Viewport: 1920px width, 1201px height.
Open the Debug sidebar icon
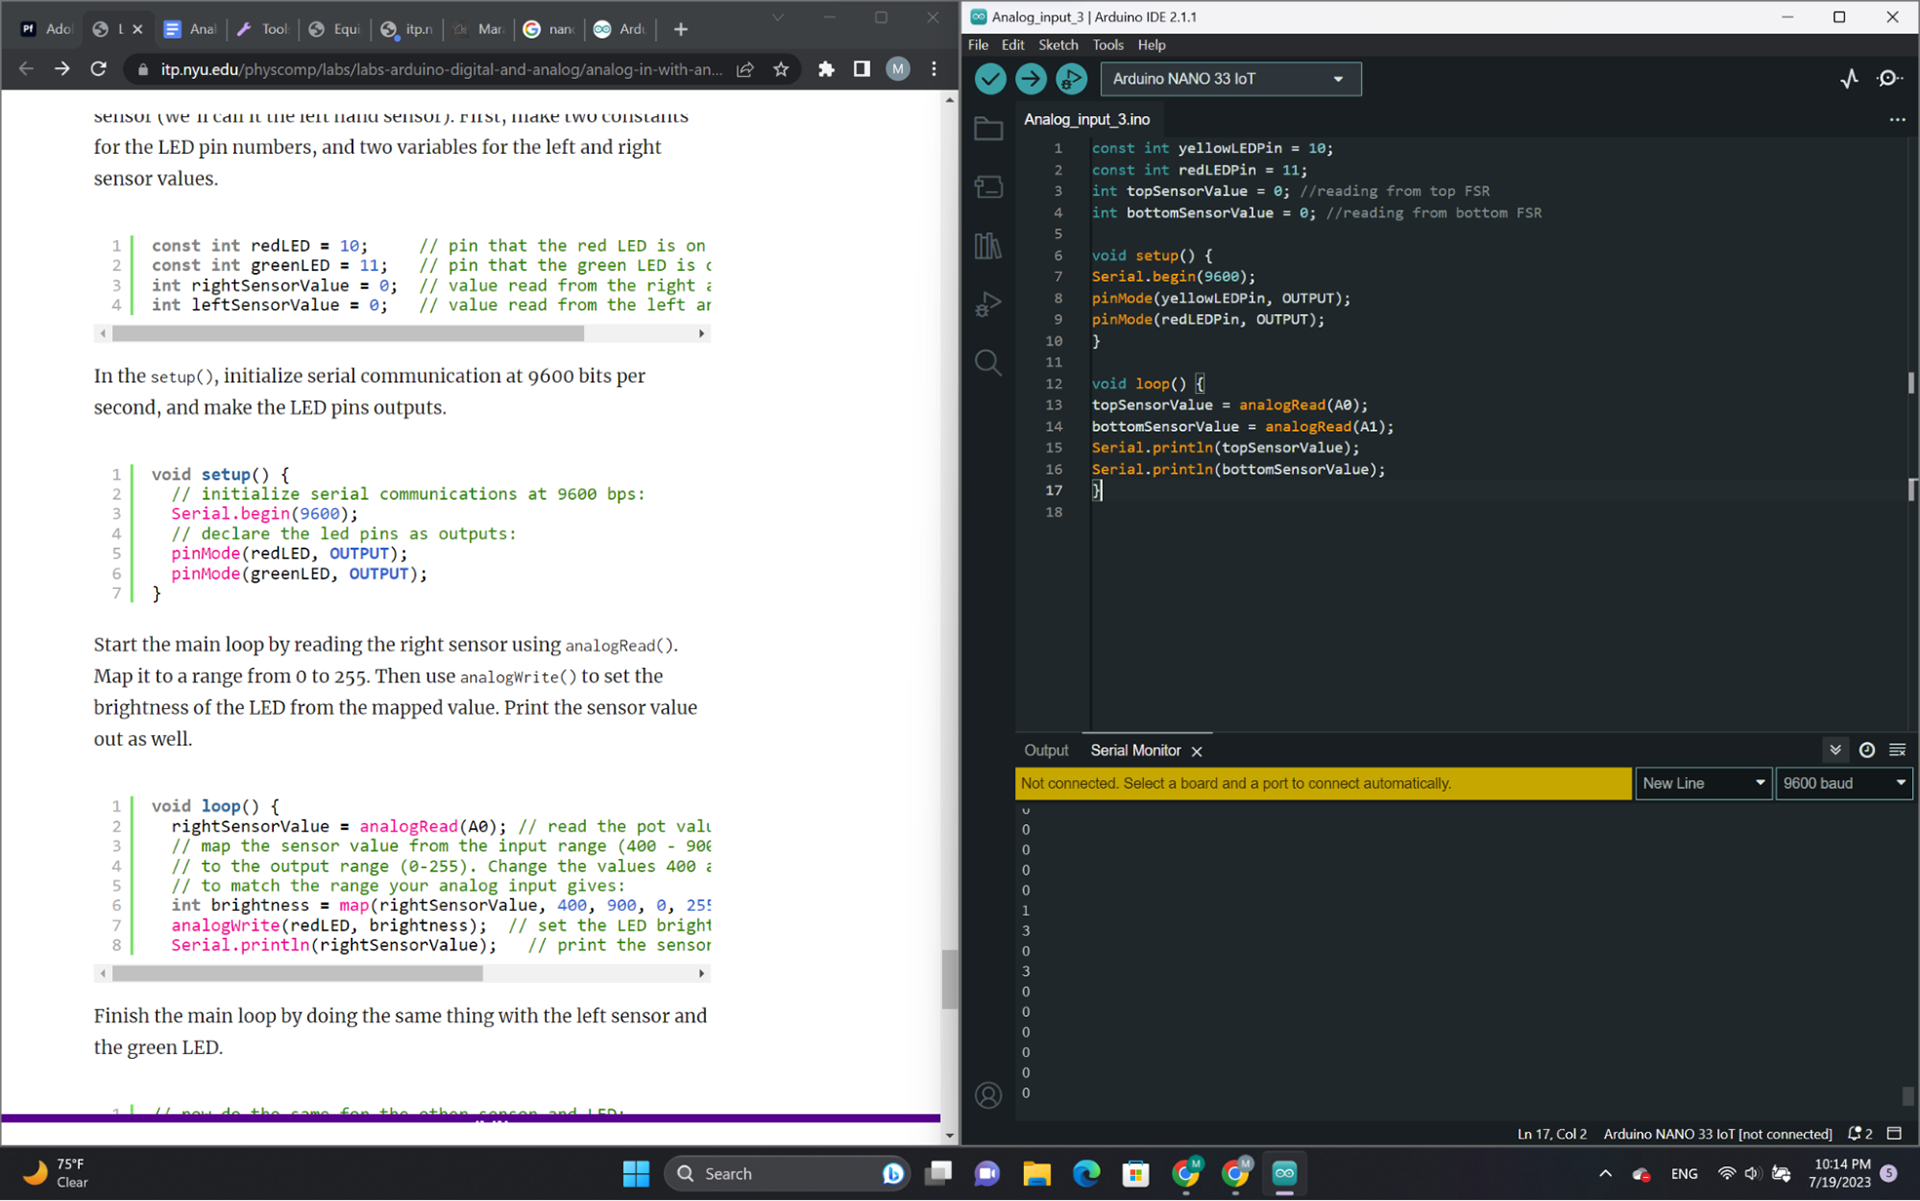[988, 304]
